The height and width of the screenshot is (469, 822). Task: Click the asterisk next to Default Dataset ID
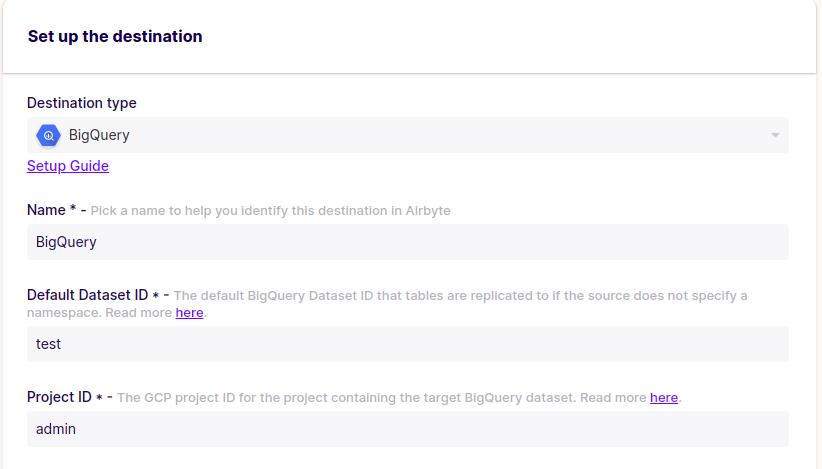click(x=156, y=296)
